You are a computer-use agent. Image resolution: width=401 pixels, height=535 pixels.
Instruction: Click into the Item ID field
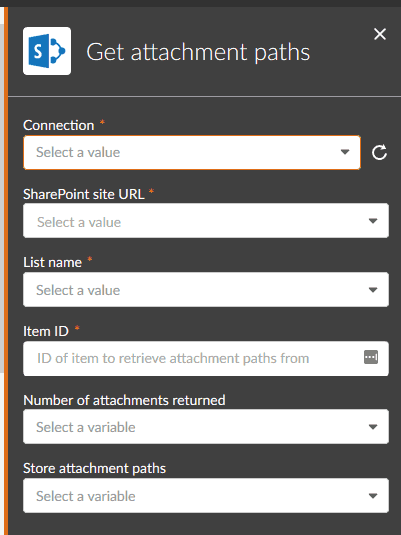(x=206, y=359)
